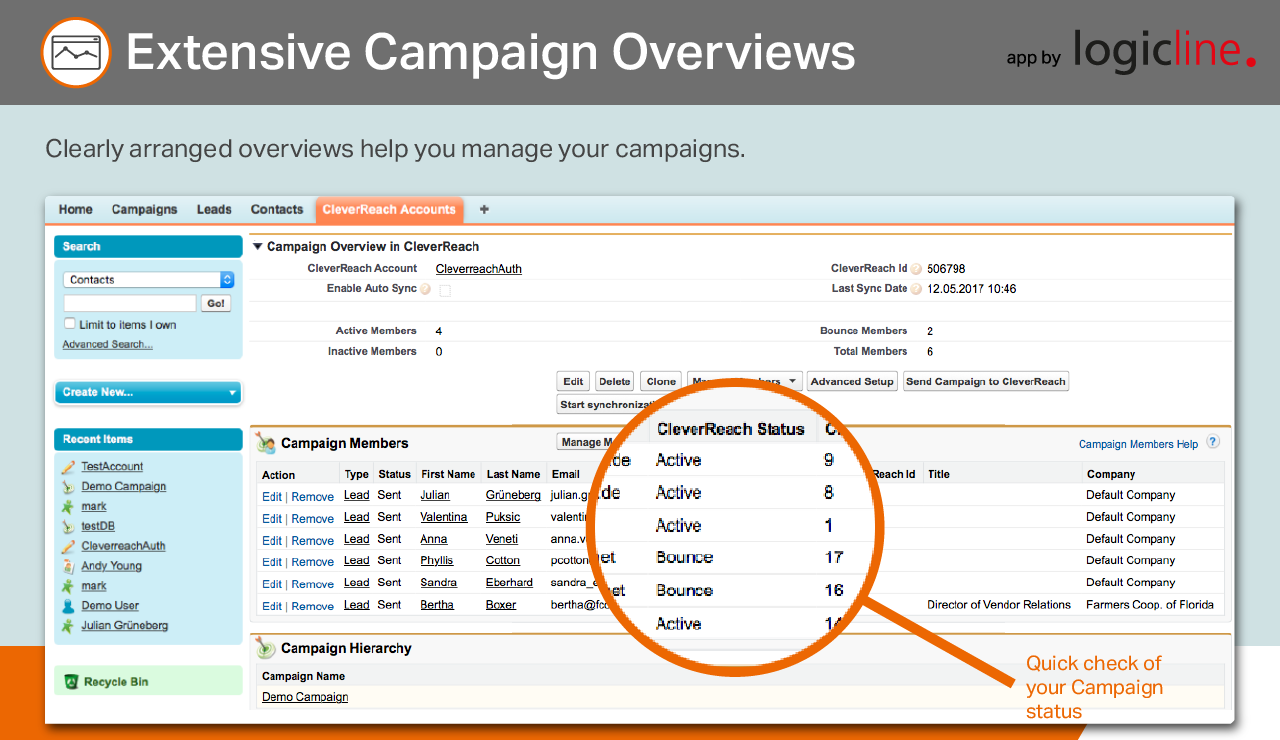Click the Campaign Hierarchy target icon

point(266,647)
